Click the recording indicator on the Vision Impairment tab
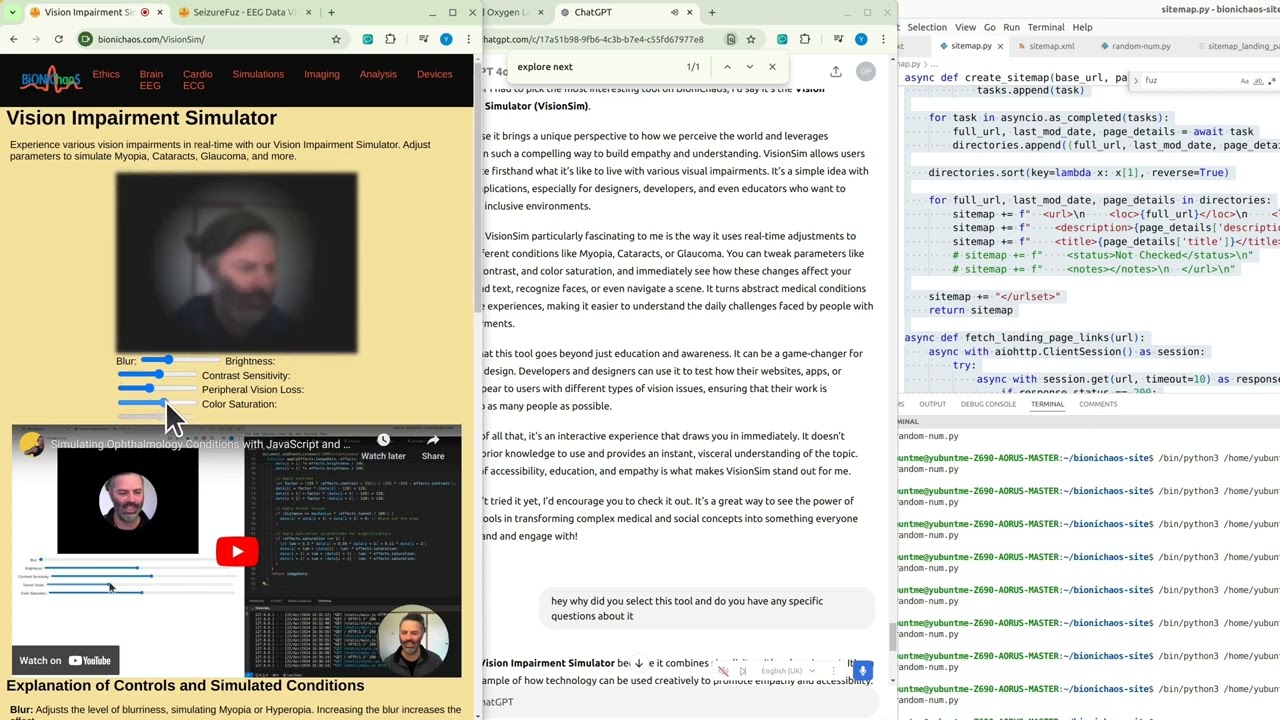Viewport: 1280px width, 720px height. [x=145, y=13]
